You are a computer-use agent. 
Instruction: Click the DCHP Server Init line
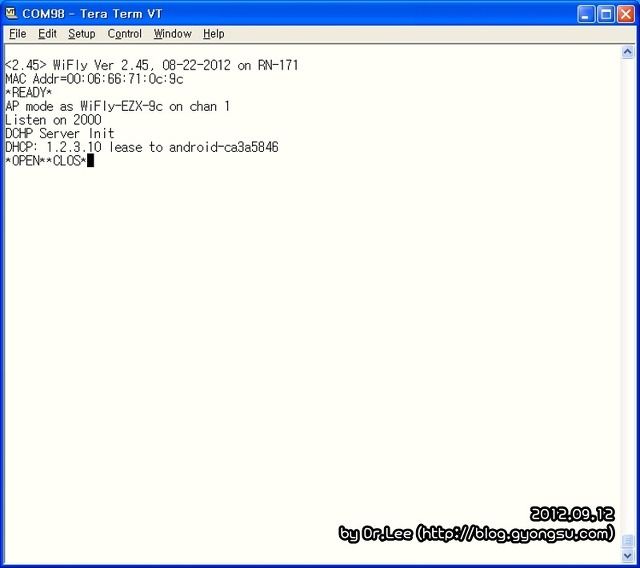(60, 133)
